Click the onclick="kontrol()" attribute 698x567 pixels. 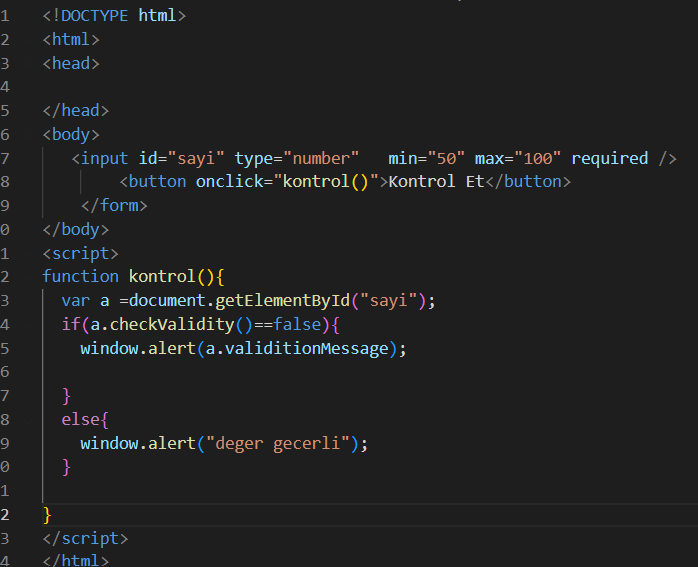tap(282, 182)
